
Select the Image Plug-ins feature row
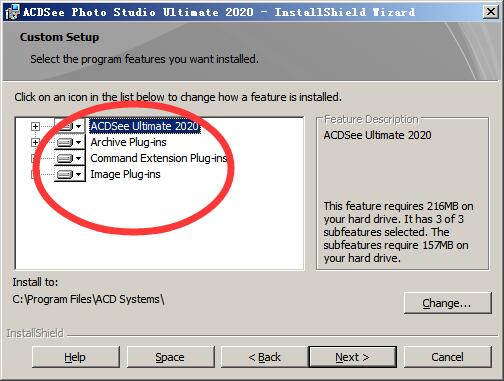(125, 174)
